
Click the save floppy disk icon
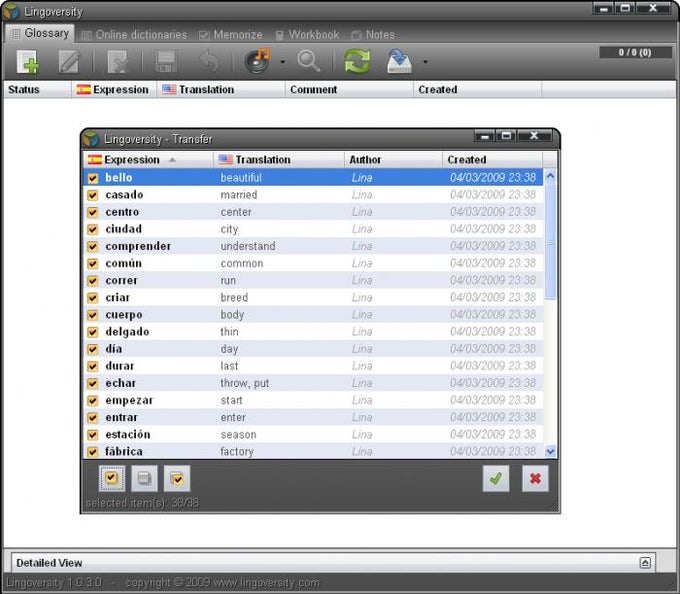(x=166, y=62)
